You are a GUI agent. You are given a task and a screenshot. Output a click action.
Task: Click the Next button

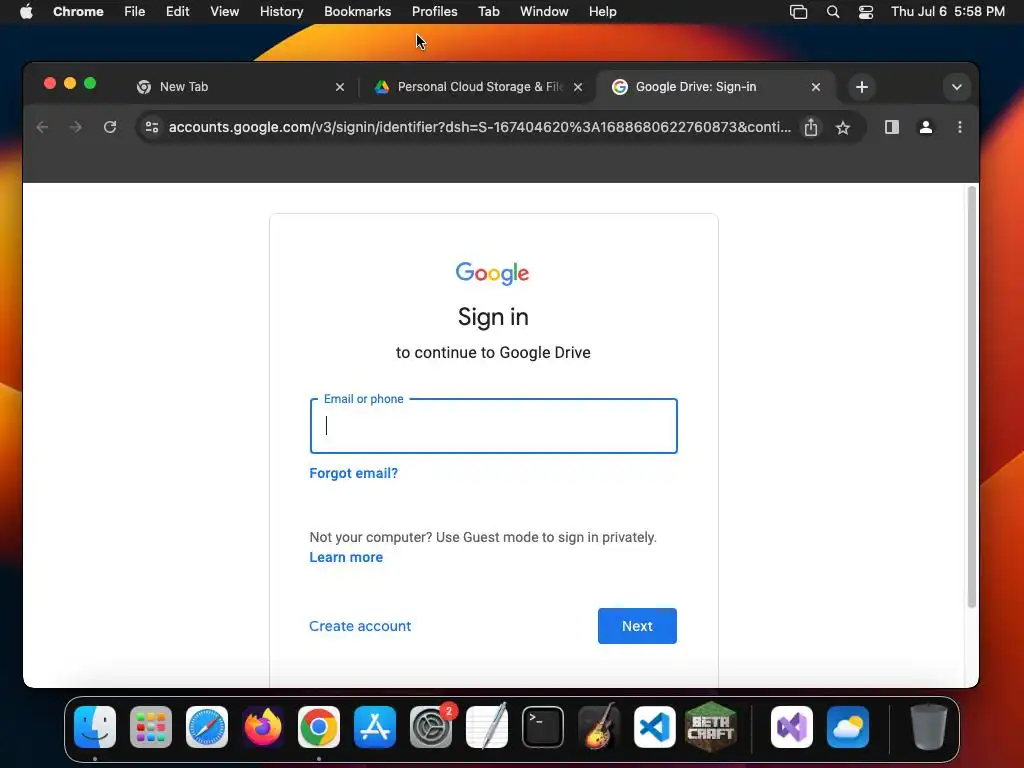(x=637, y=626)
